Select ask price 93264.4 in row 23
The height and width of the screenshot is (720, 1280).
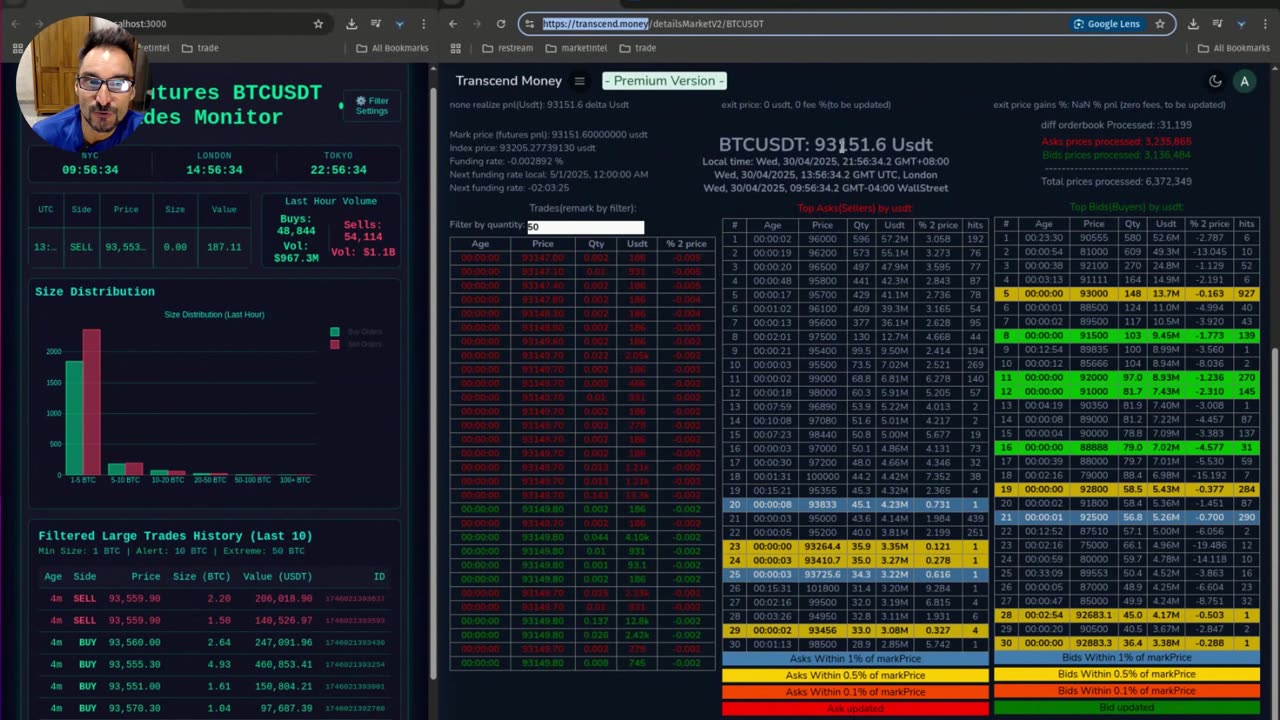point(822,547)
